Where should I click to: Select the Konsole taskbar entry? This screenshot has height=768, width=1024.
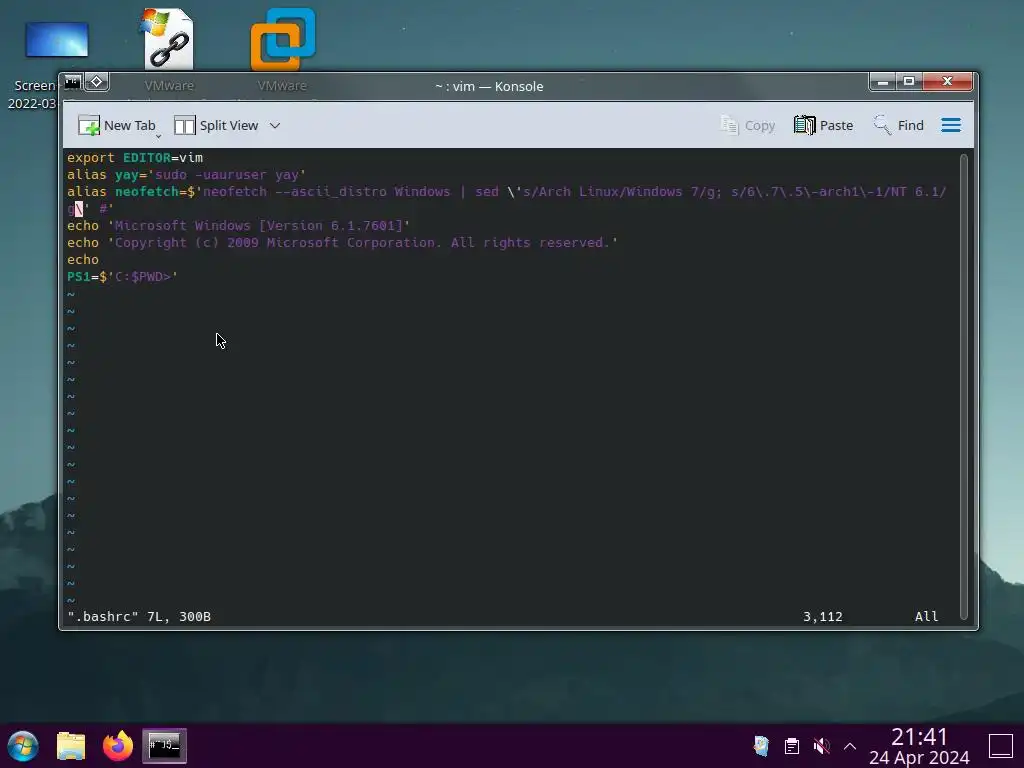coord(165,746)
